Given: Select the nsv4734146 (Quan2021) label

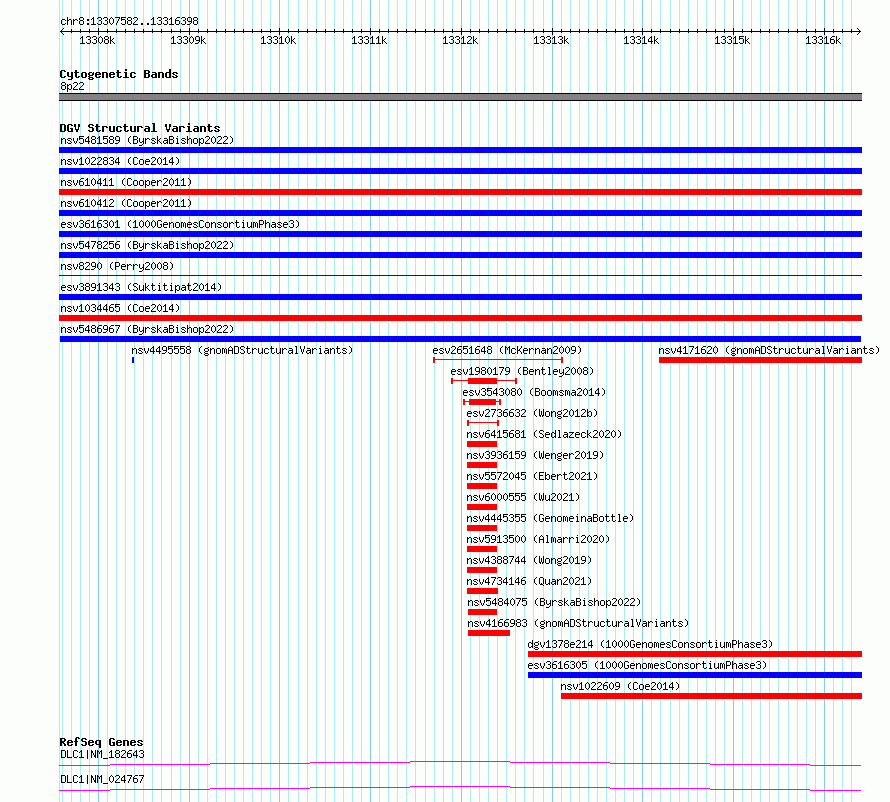Looking at the screenshot, I should 529,581.
